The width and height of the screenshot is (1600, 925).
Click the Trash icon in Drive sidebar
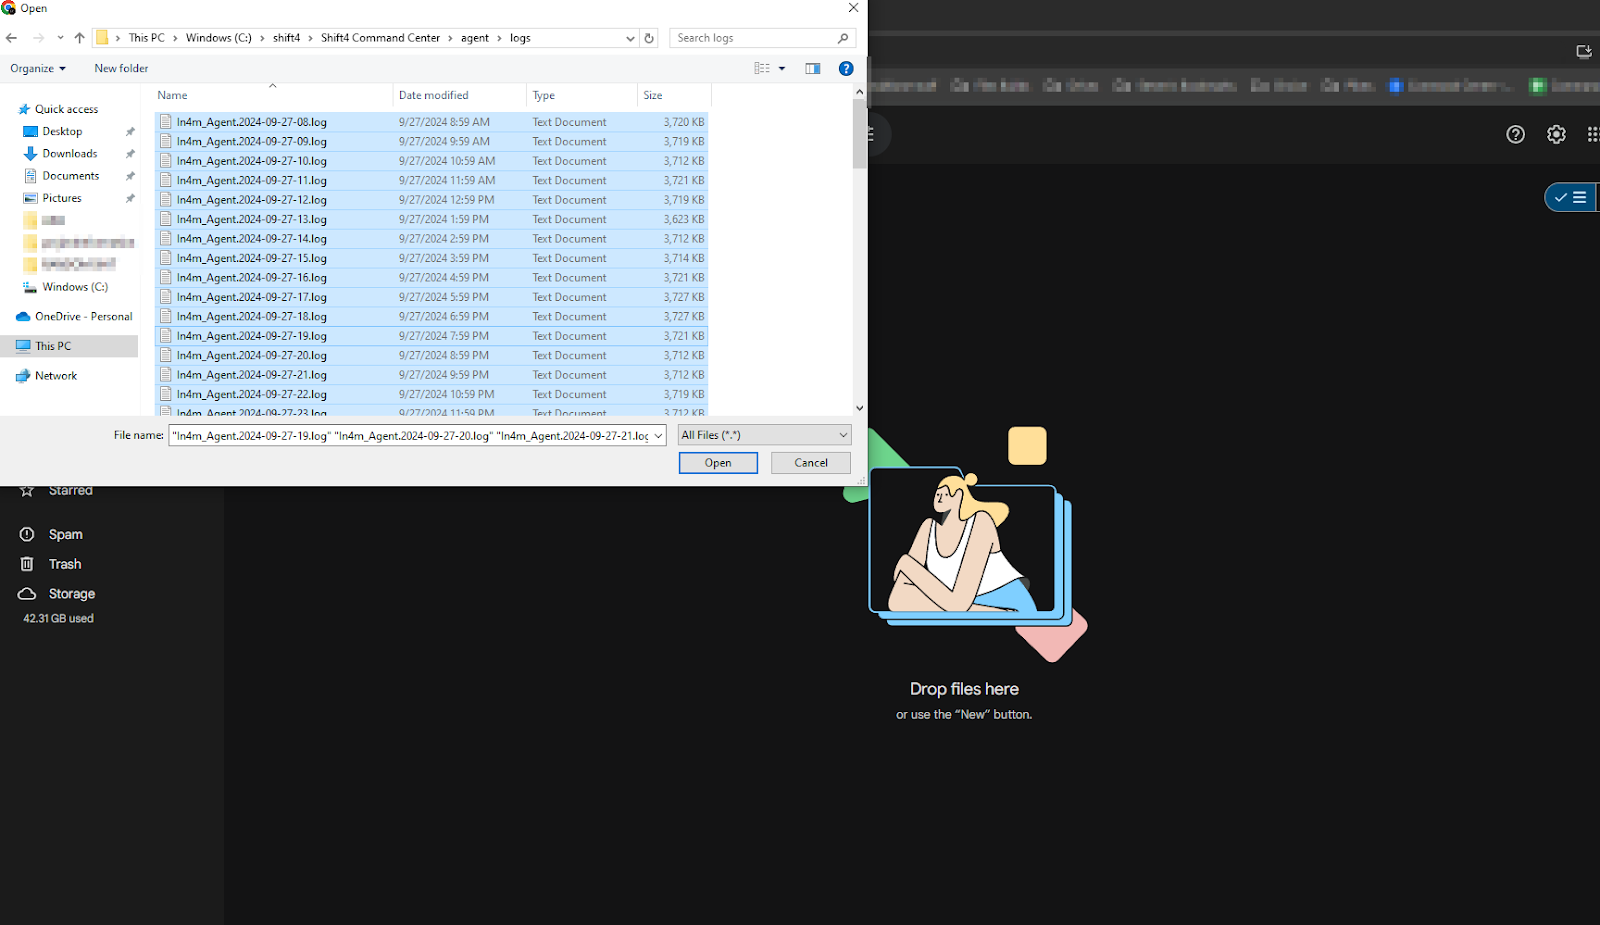[27, 564]
